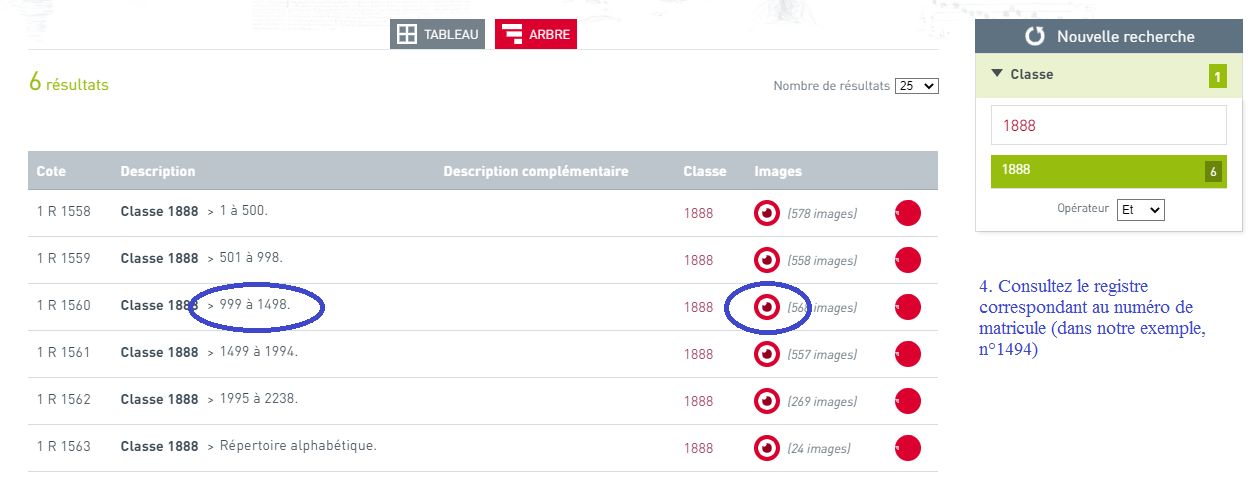Click eye icon on row 1995 à 2238
1251x478 pixels.
[766, 401]
